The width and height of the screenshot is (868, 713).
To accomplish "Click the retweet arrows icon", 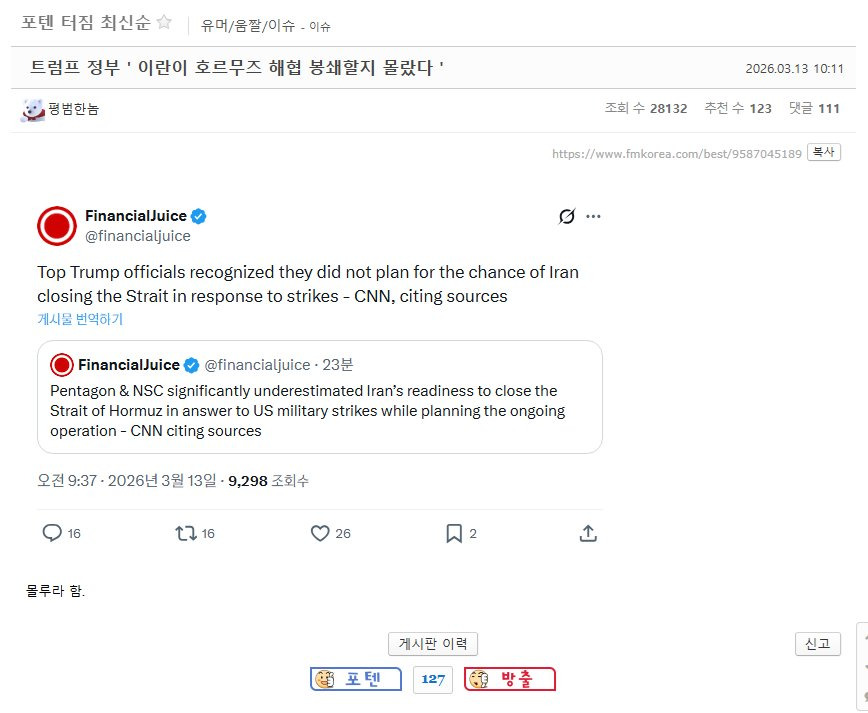I will (x=185, y=533).
